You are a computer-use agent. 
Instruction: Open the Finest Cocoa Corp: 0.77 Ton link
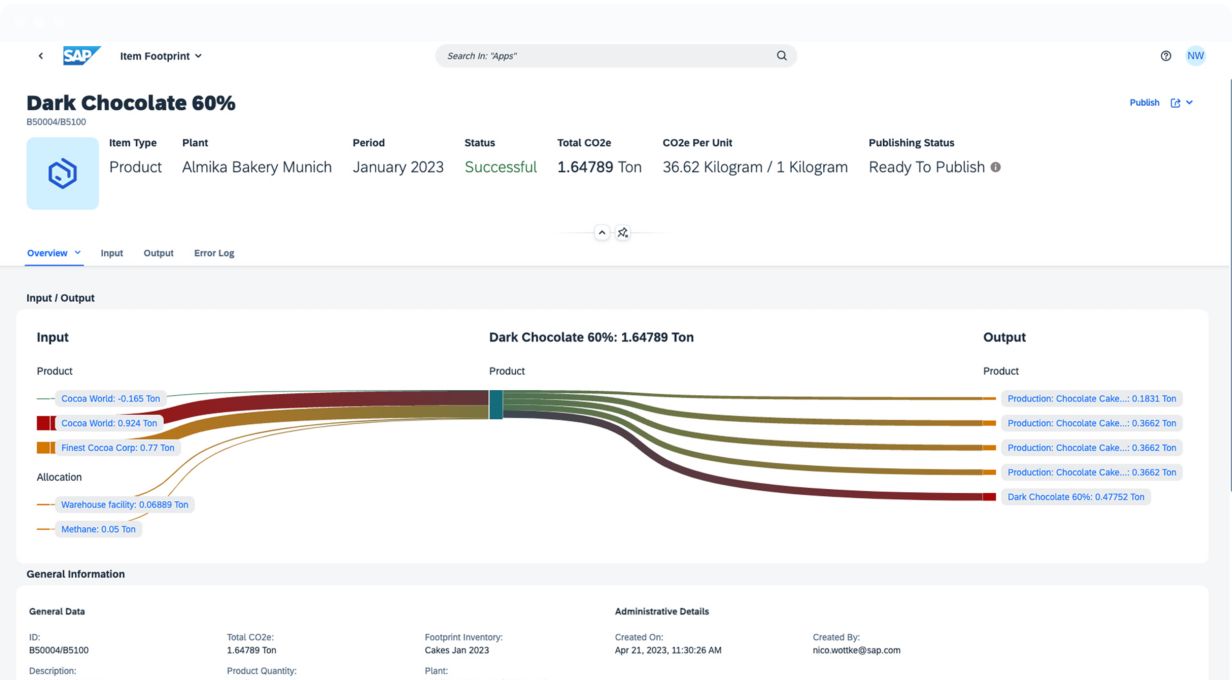pos(117,448)
